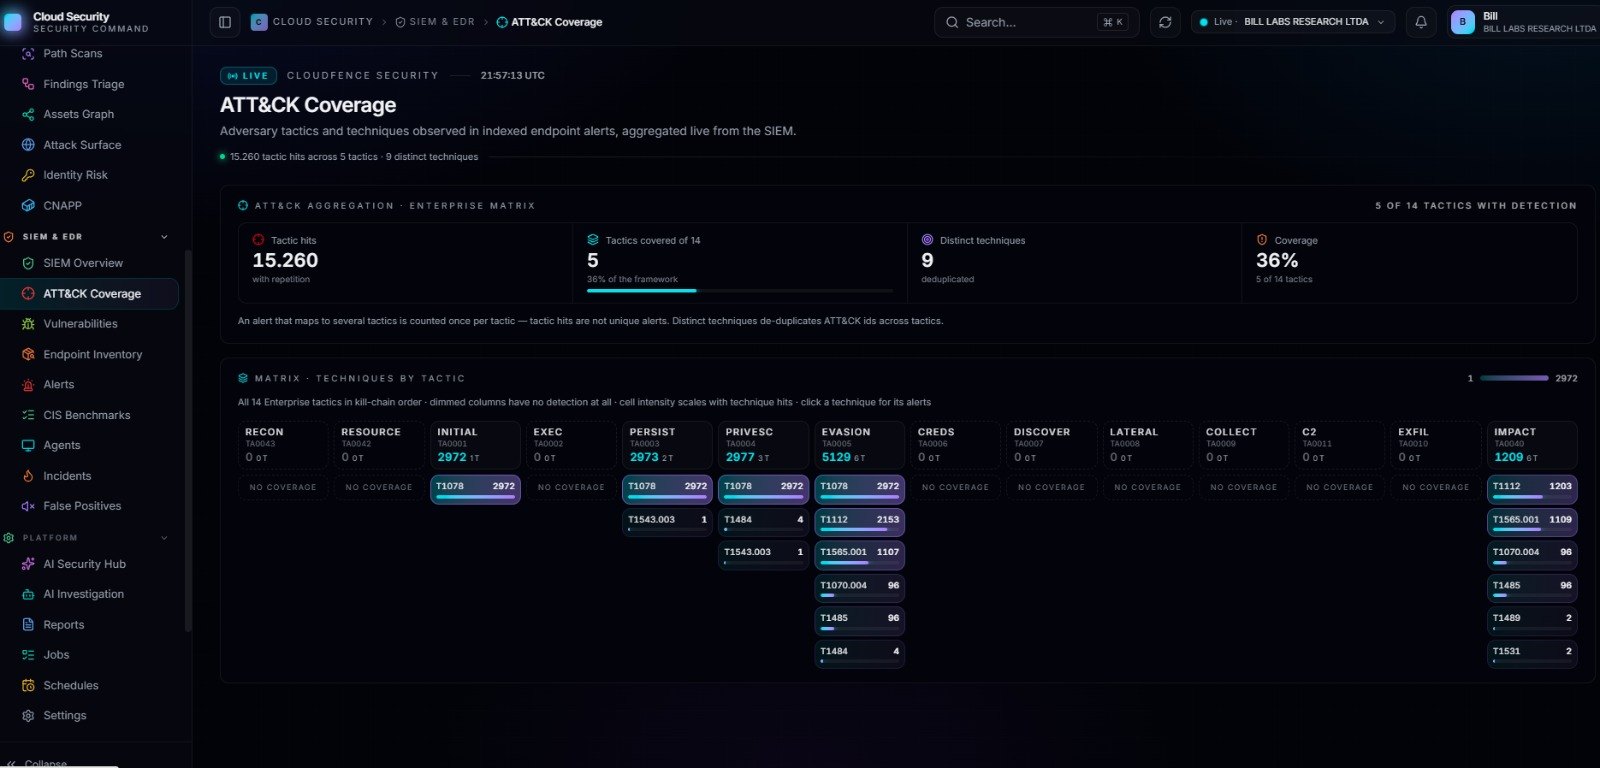Open T1543.003 under PERSIST tactic

point(667,522)
